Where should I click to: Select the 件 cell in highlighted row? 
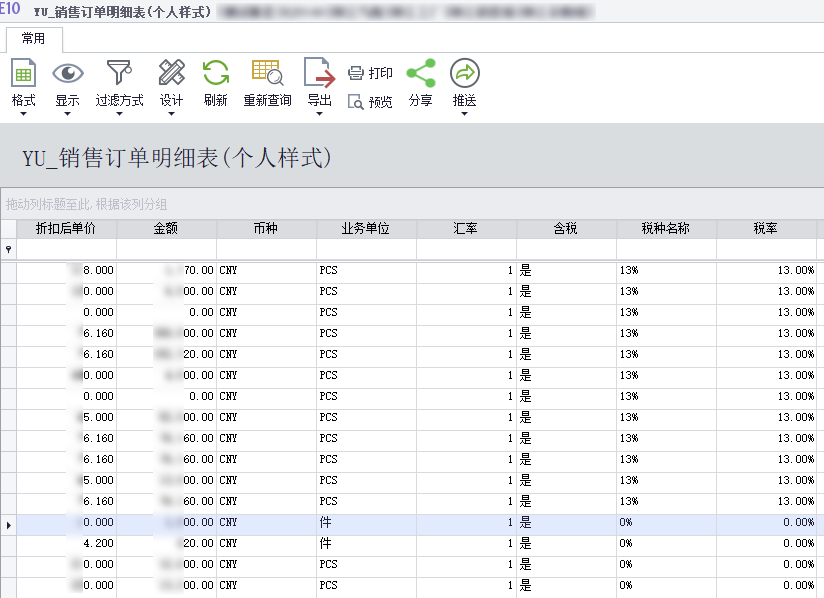point(366,523)
